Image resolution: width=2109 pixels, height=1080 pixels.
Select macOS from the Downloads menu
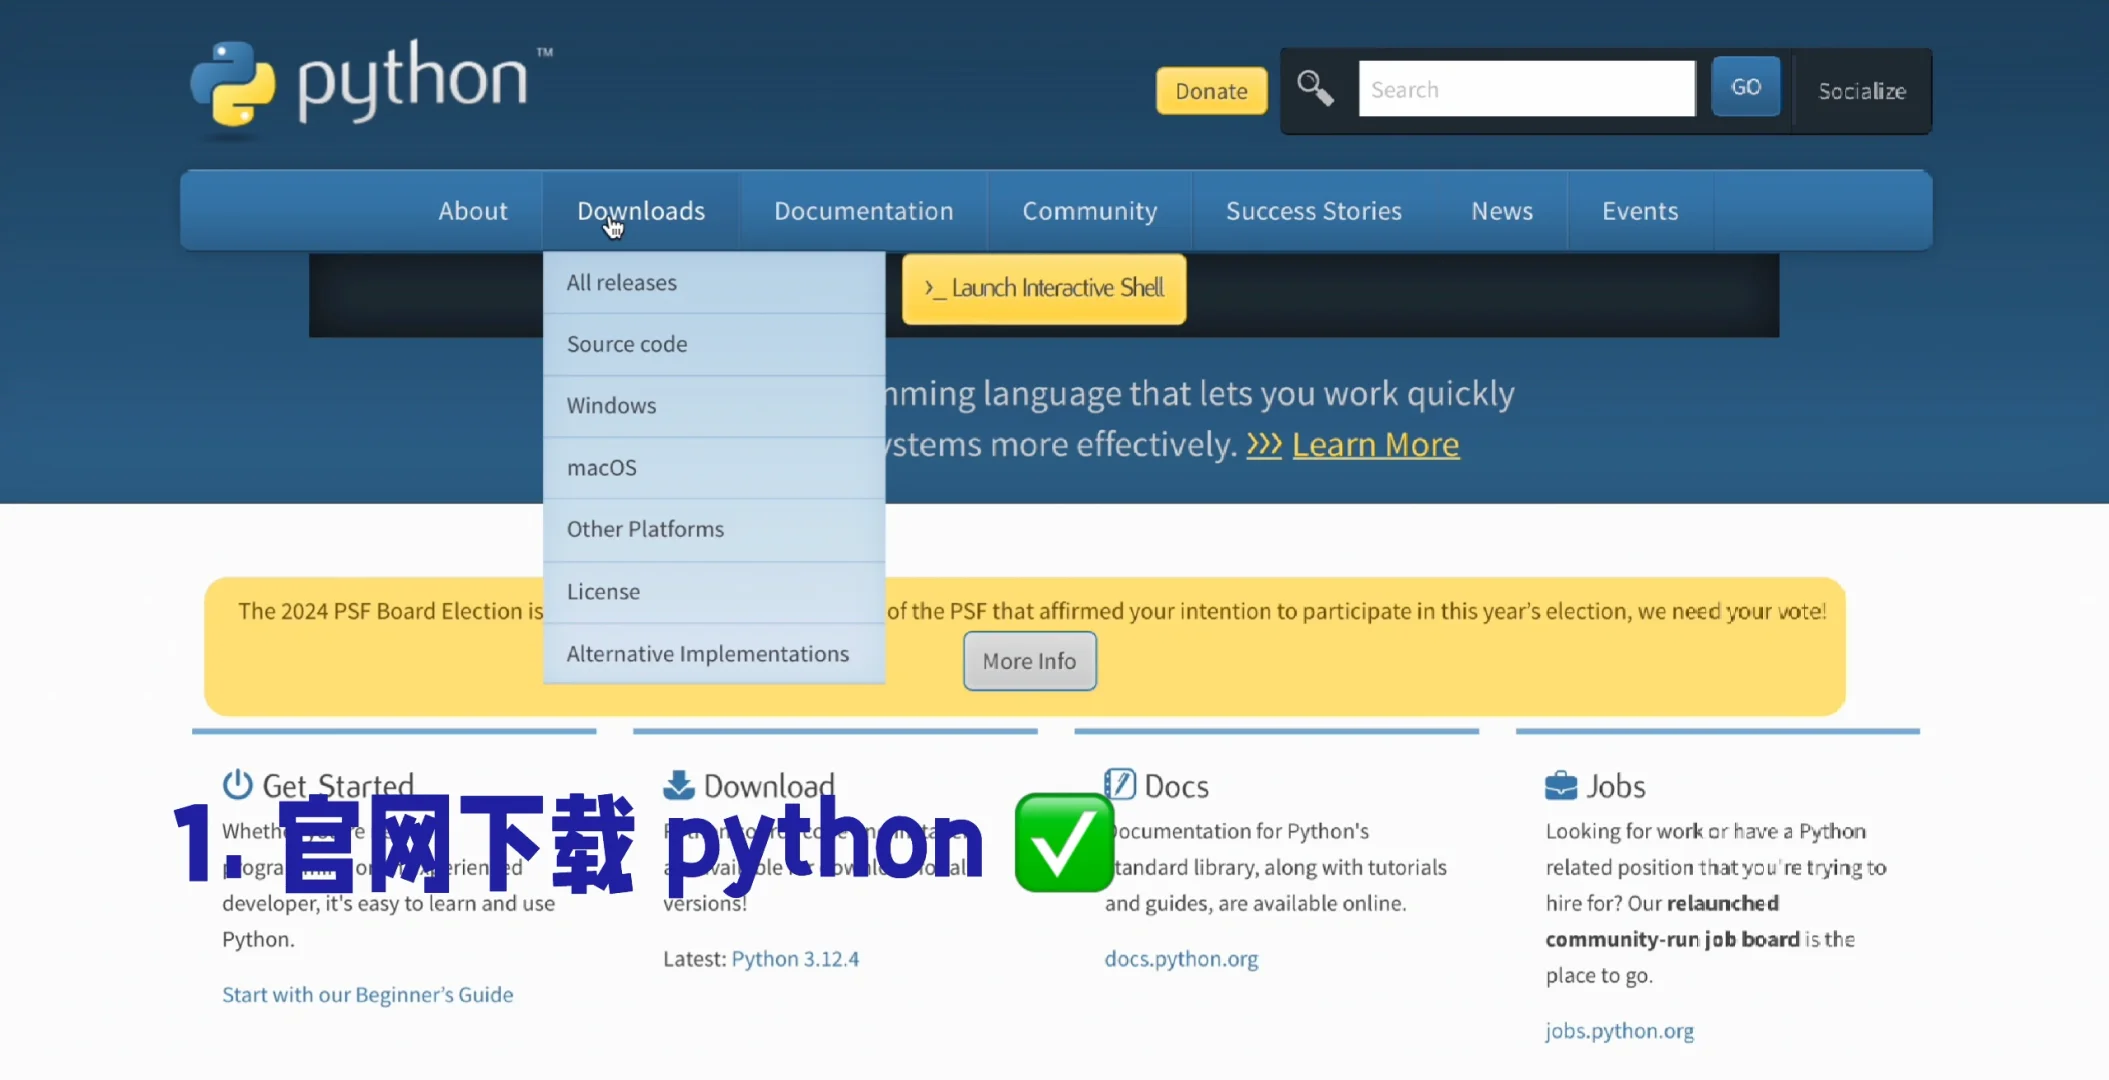tap(602, 467)
